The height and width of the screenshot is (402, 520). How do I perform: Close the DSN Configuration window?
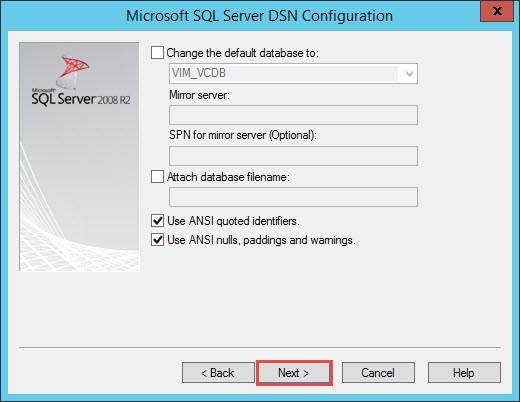pos(497,11)
